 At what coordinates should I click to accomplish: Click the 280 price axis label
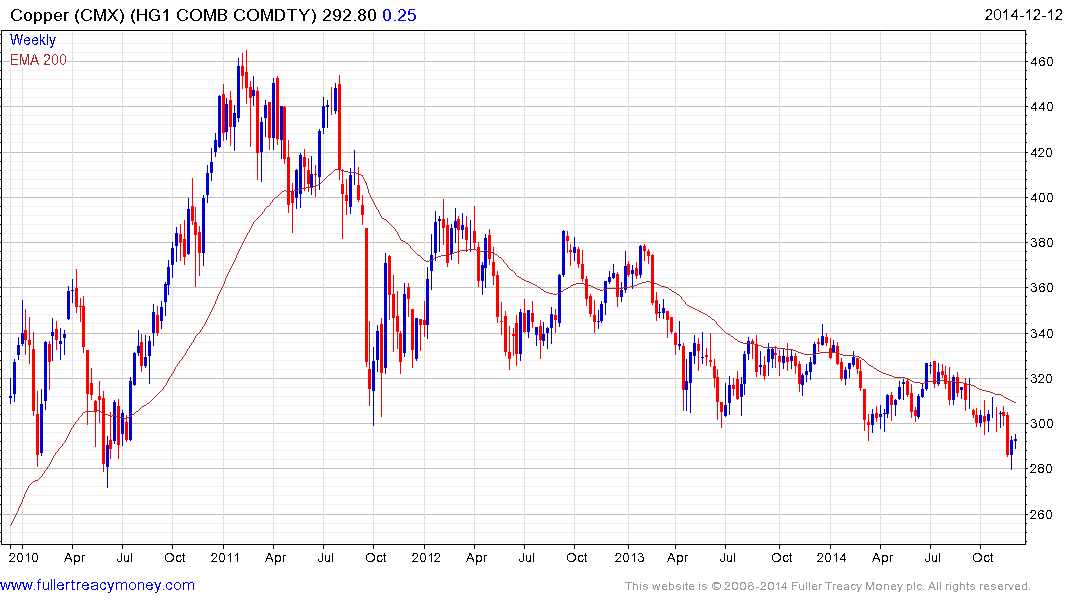tap(1042, 469)
